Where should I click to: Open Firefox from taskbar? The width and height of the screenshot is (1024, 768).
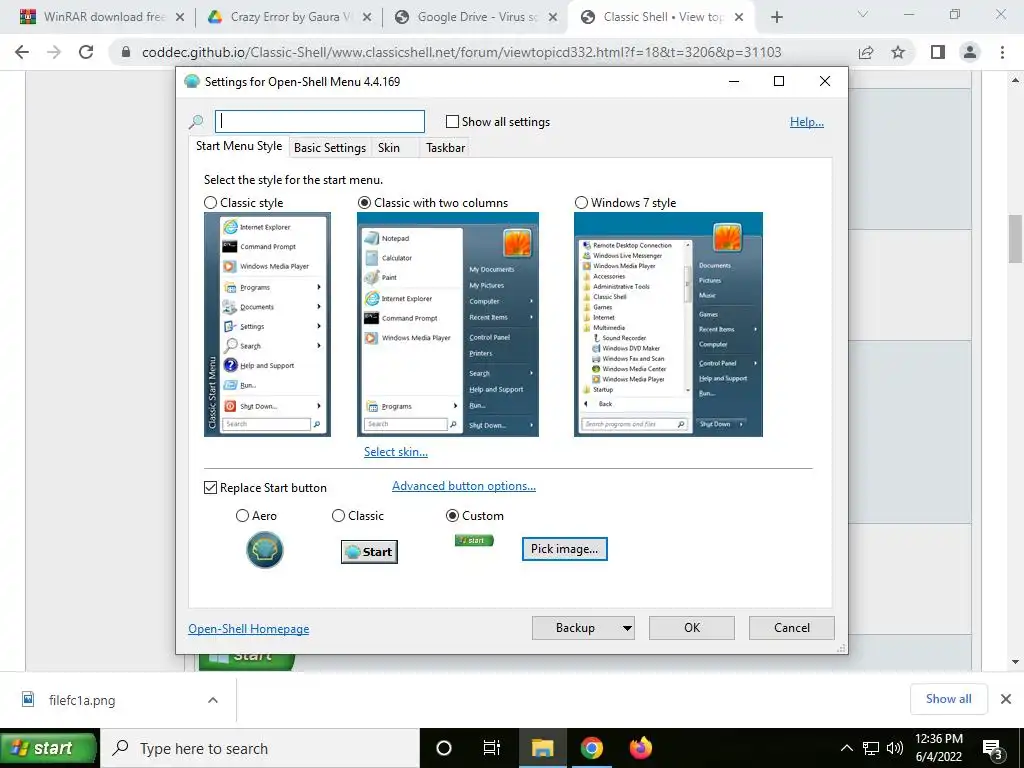(641, 748)
